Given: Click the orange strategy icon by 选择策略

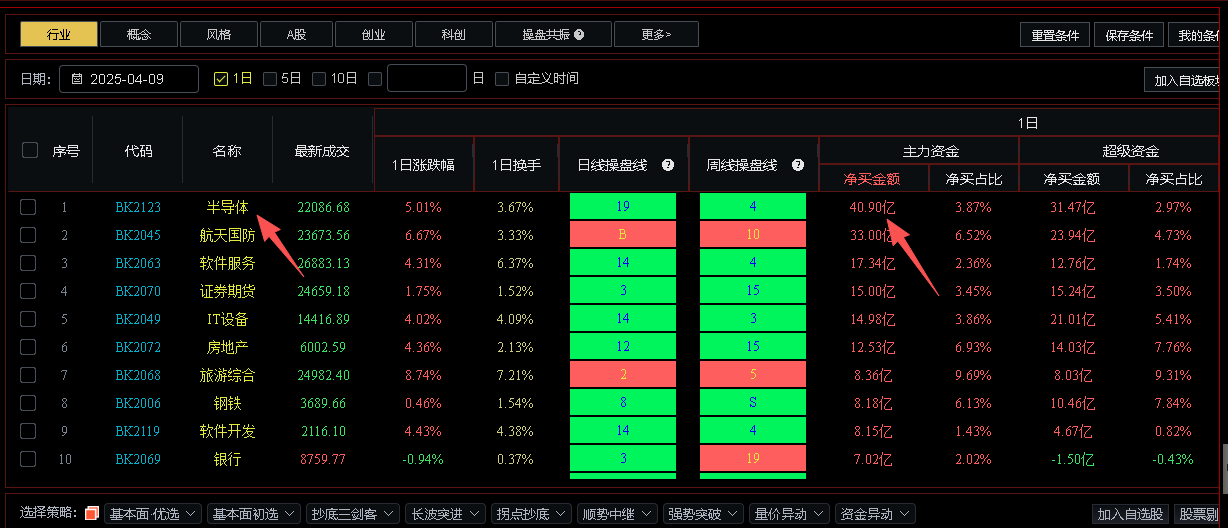Looking at the screenshot, I should [x=92, y=514].
